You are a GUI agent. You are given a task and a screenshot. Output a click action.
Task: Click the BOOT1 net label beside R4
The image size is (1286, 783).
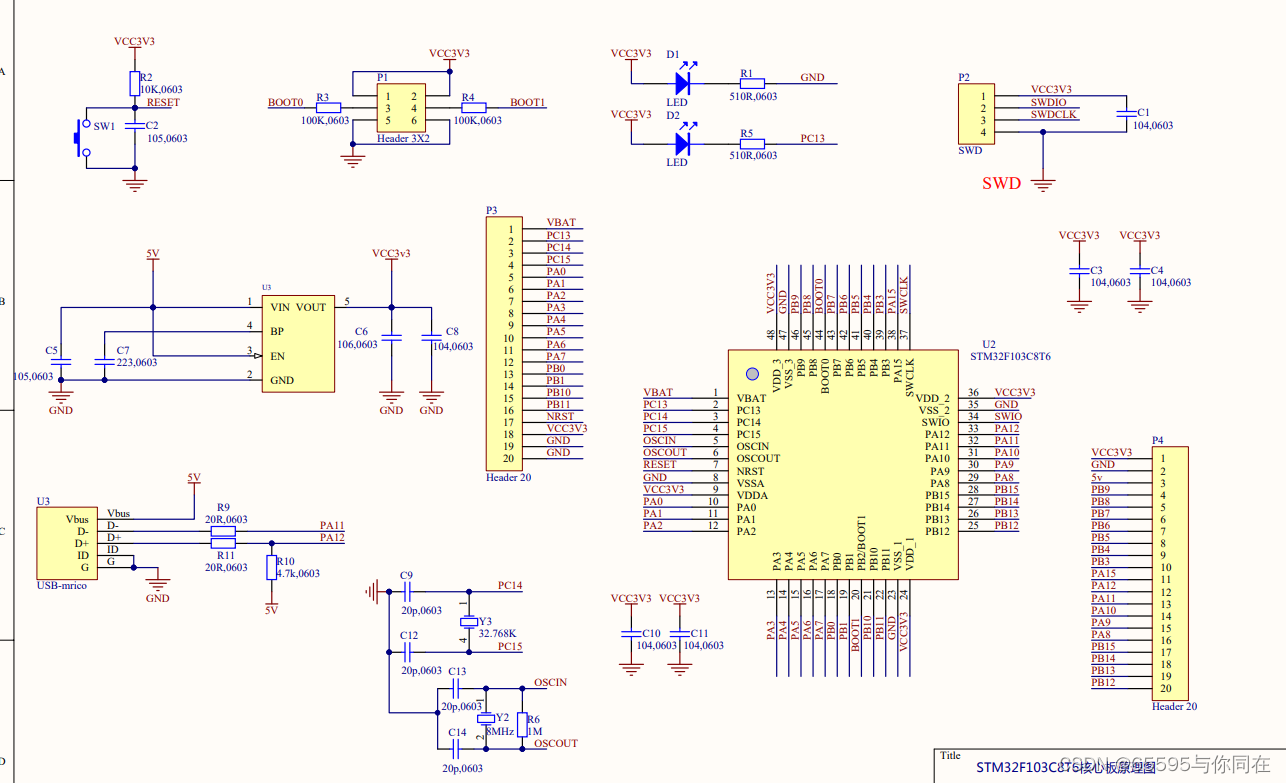pyautogui.click(x=528, y=102)
